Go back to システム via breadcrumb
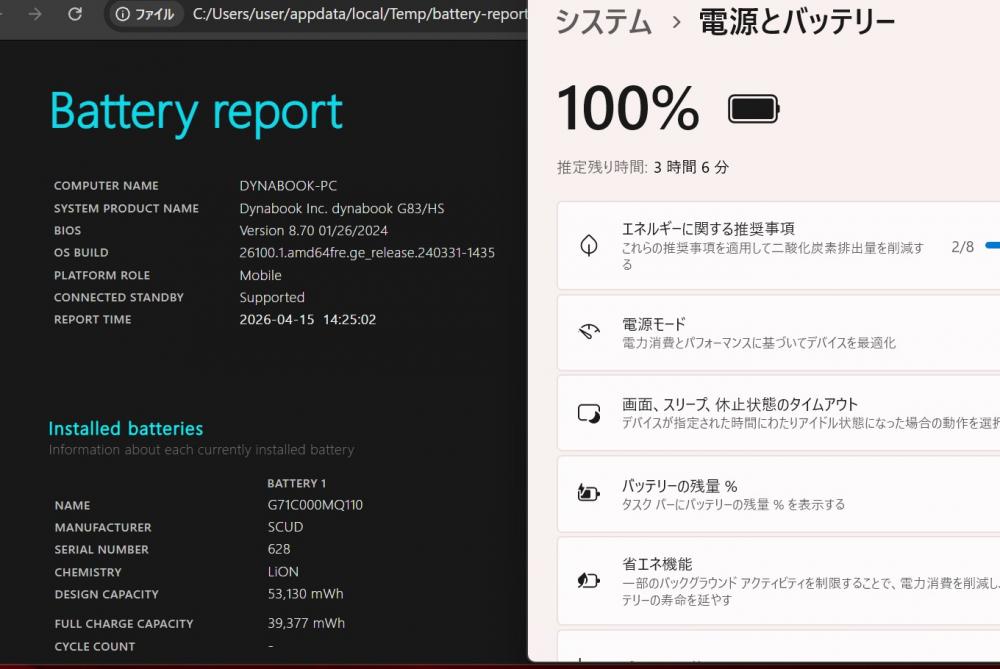The height and width of the screenshot is (669, 1000). [603, 22]
